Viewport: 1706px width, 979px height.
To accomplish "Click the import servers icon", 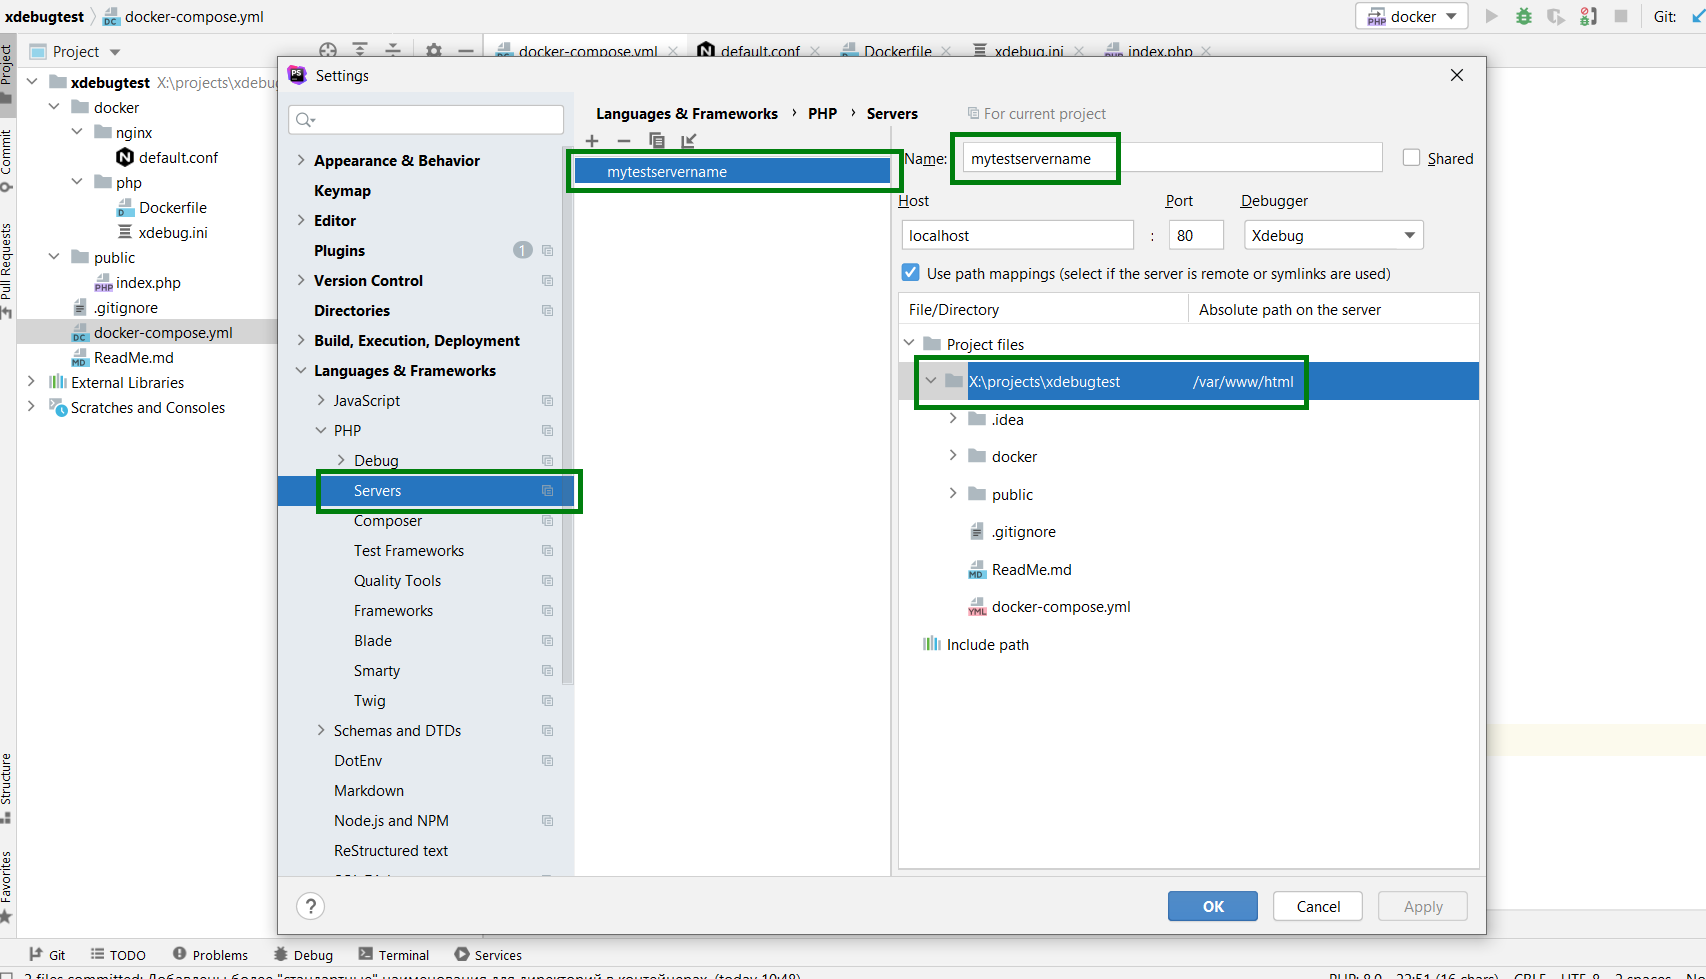I will click(x=688, y=141).
